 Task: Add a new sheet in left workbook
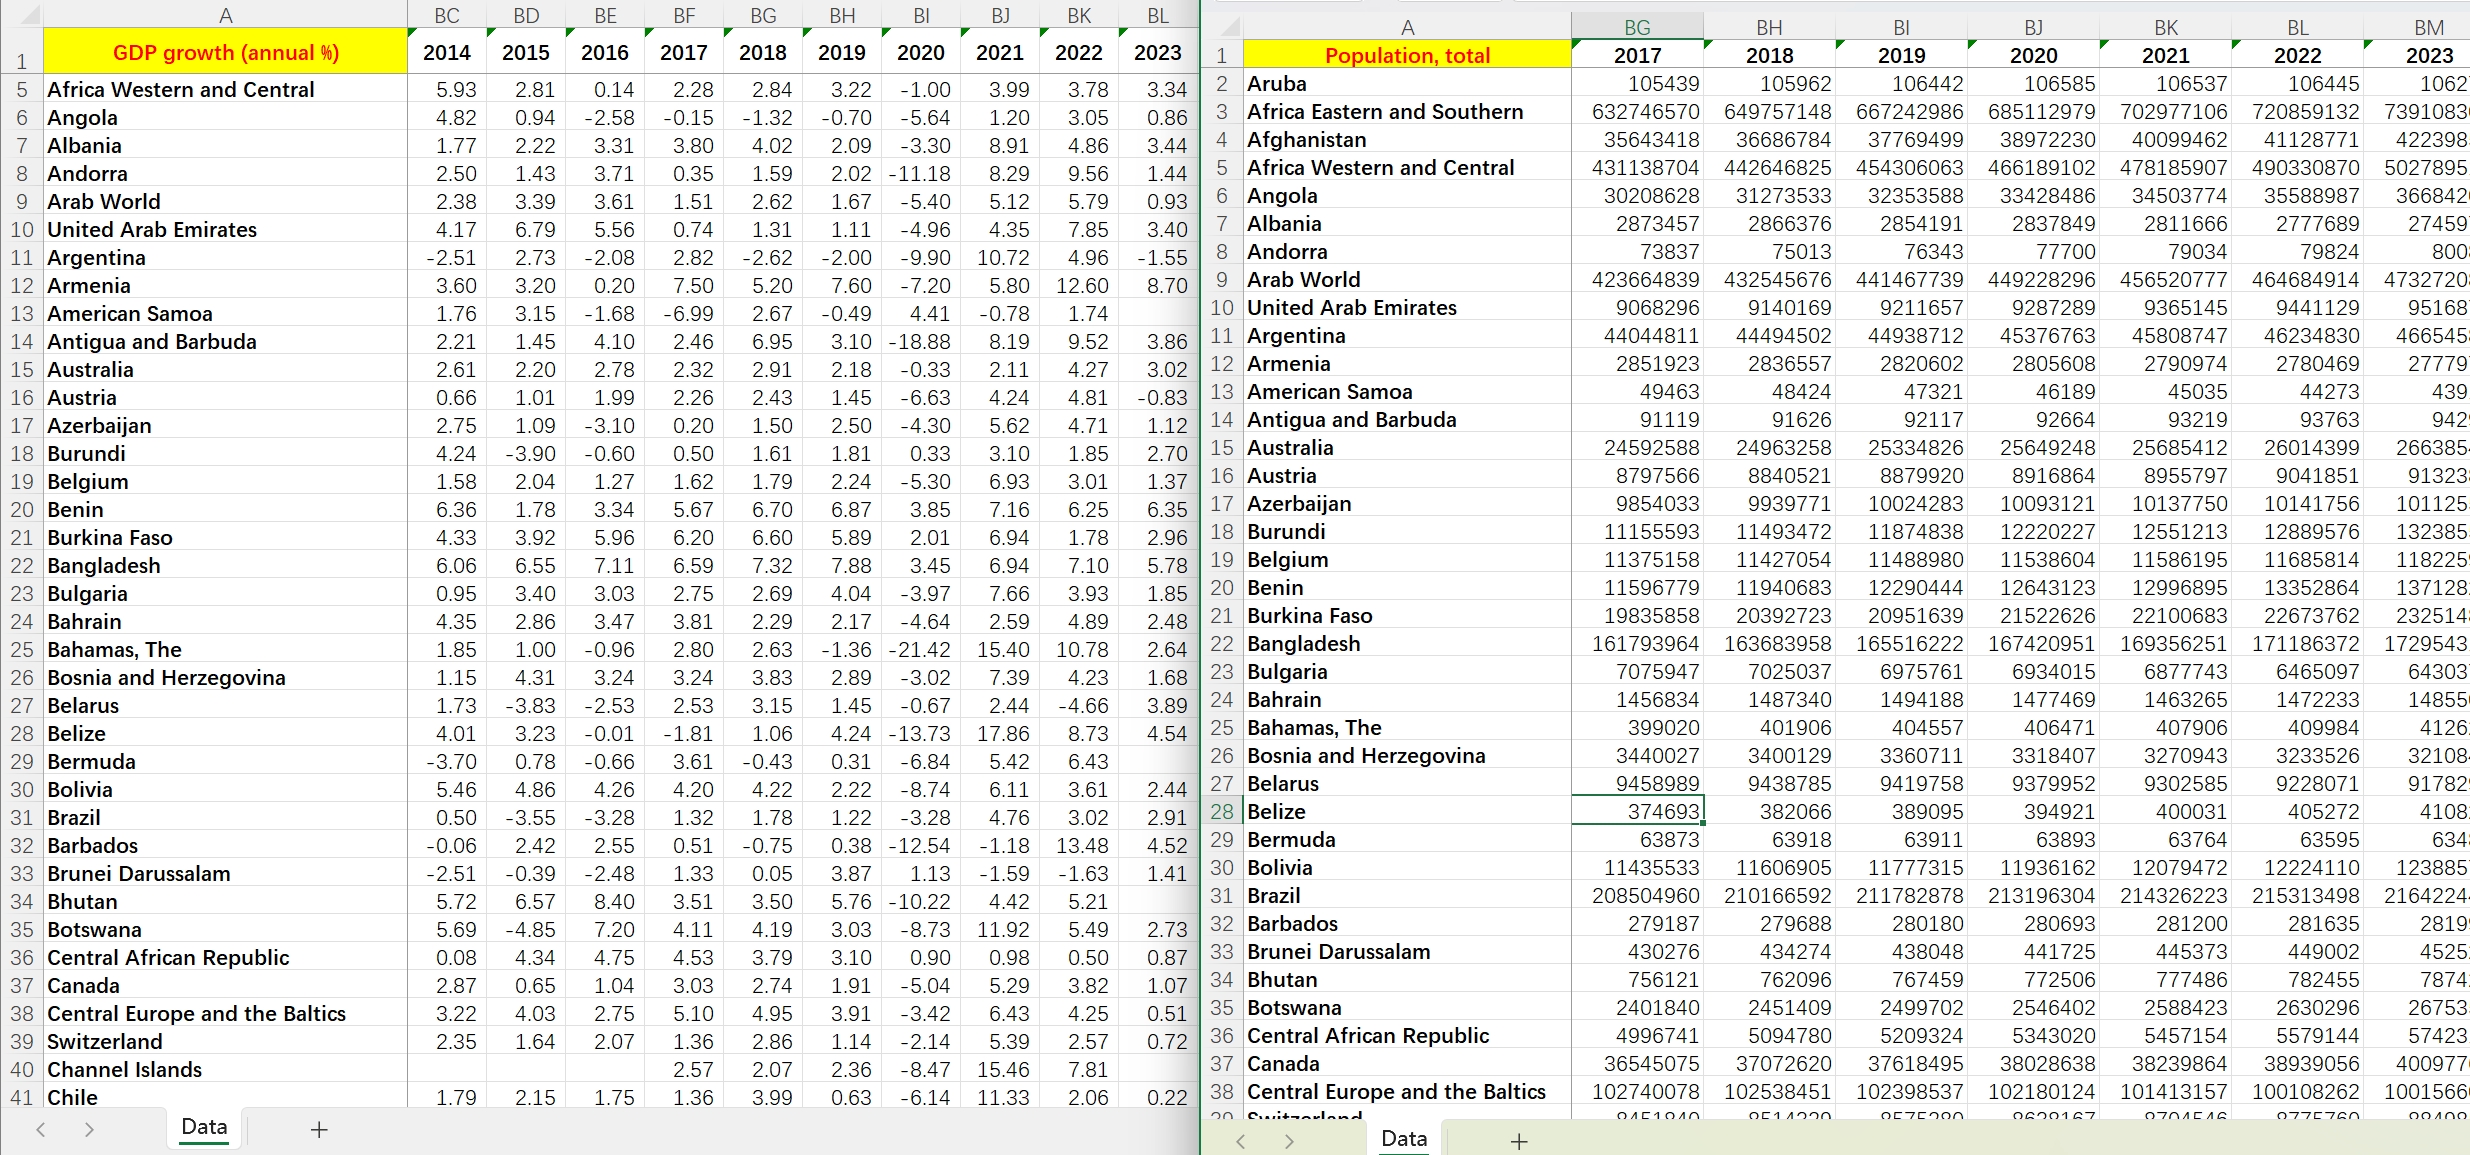coord(318,1130)
